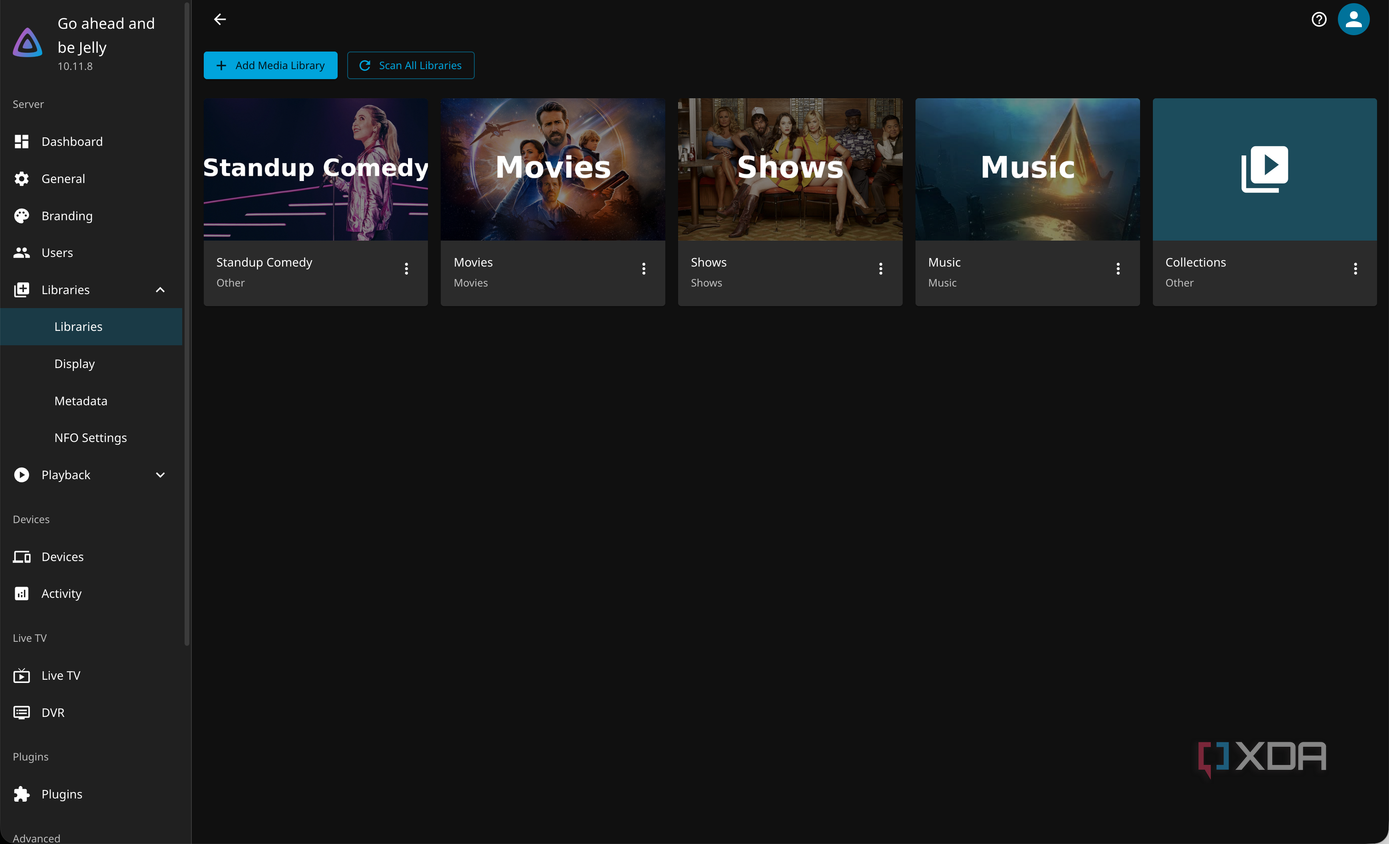Screen dimensions: 1389x844
Task: Click the 'Users' sidebar label text
Action: tap(57, 252)
